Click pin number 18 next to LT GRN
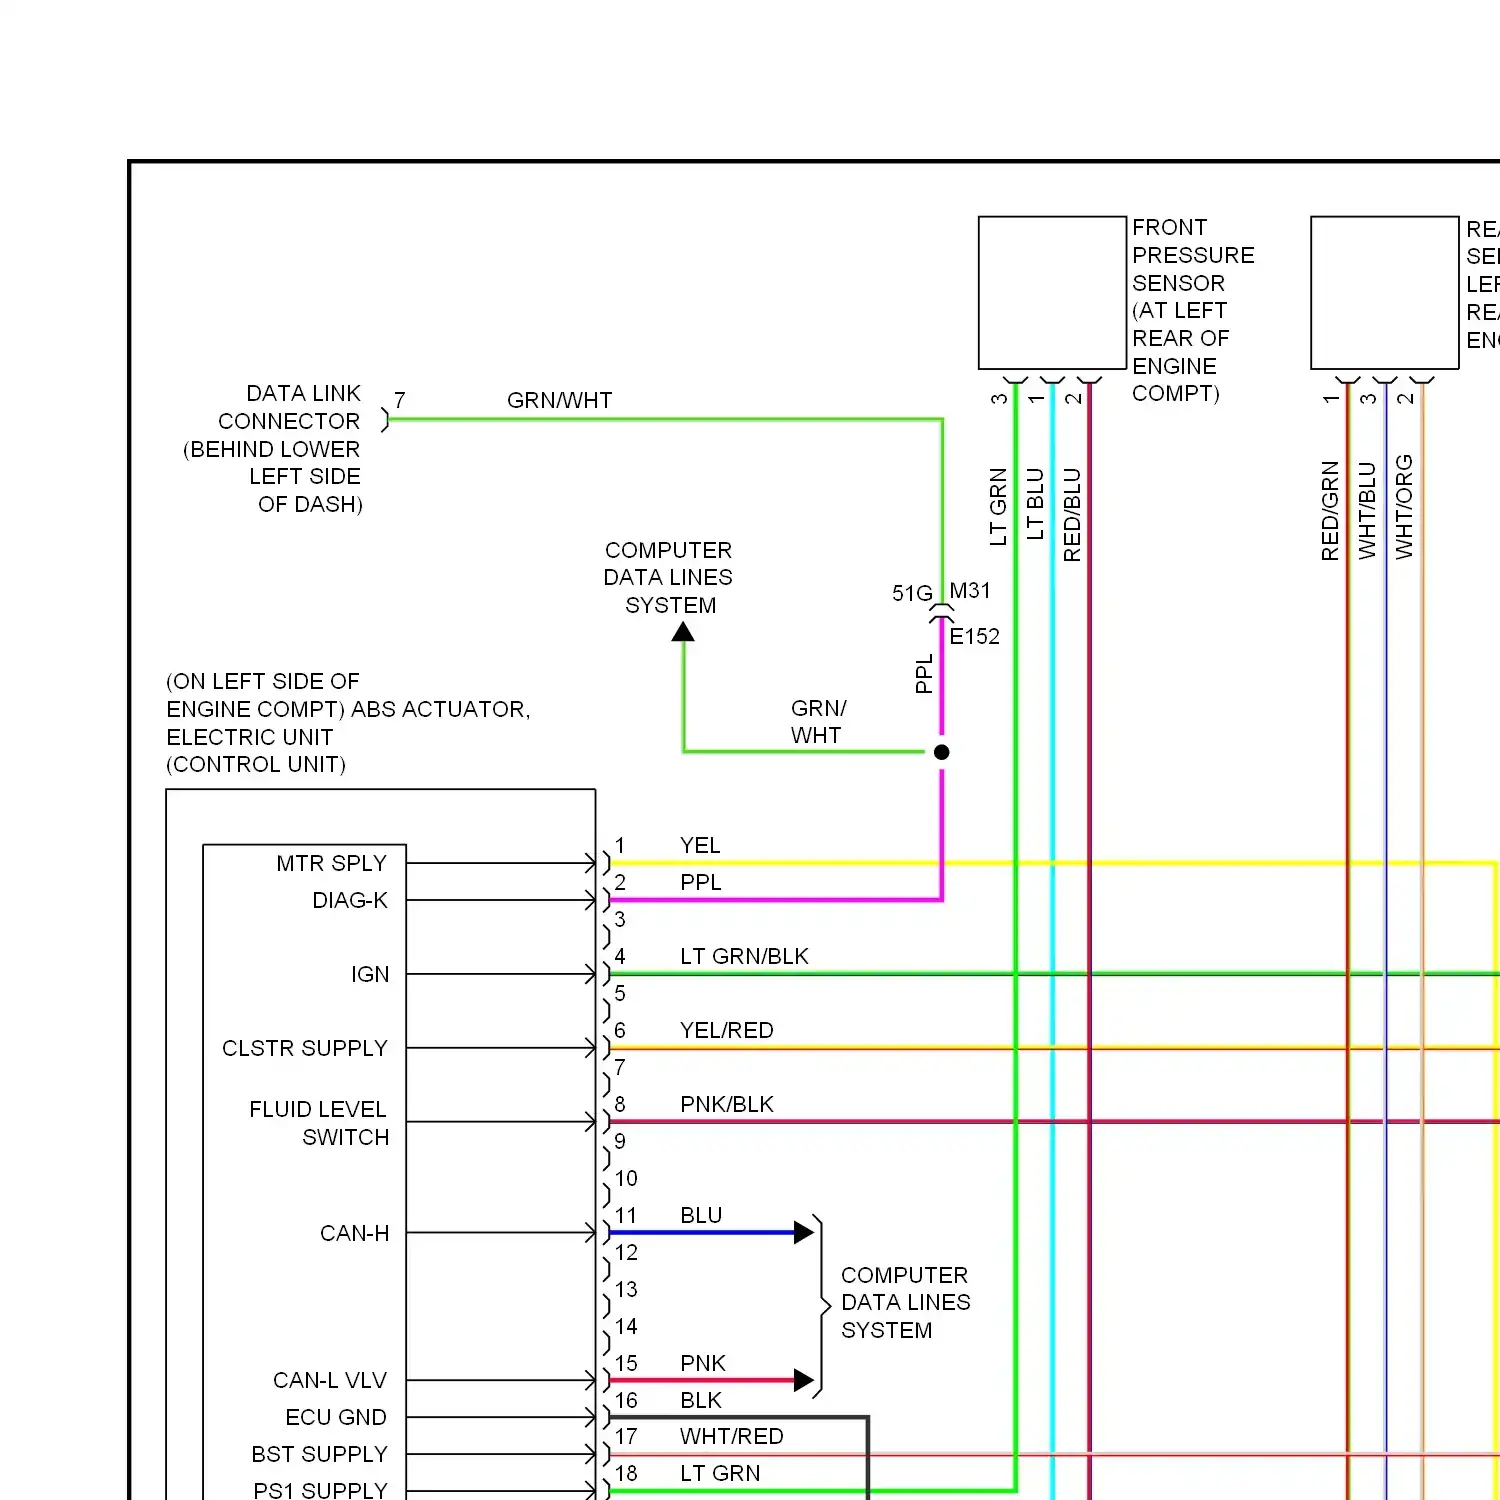The width and height of the screenshot is (1500, 1500). [626, 1473]
